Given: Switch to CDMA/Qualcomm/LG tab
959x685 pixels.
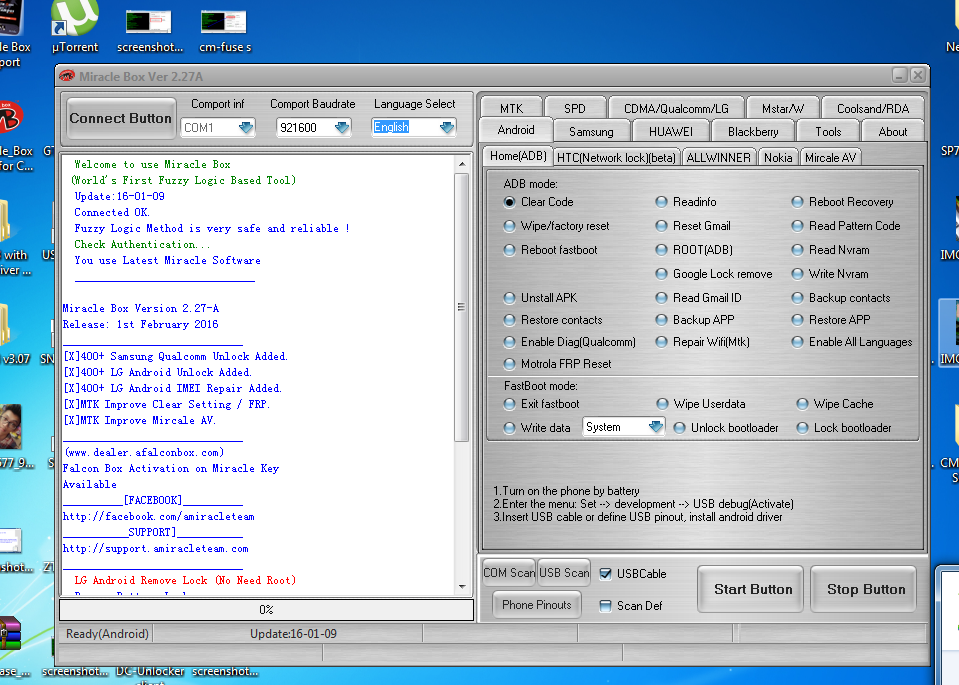Looking at the screenshot, I should click(676, 108).
